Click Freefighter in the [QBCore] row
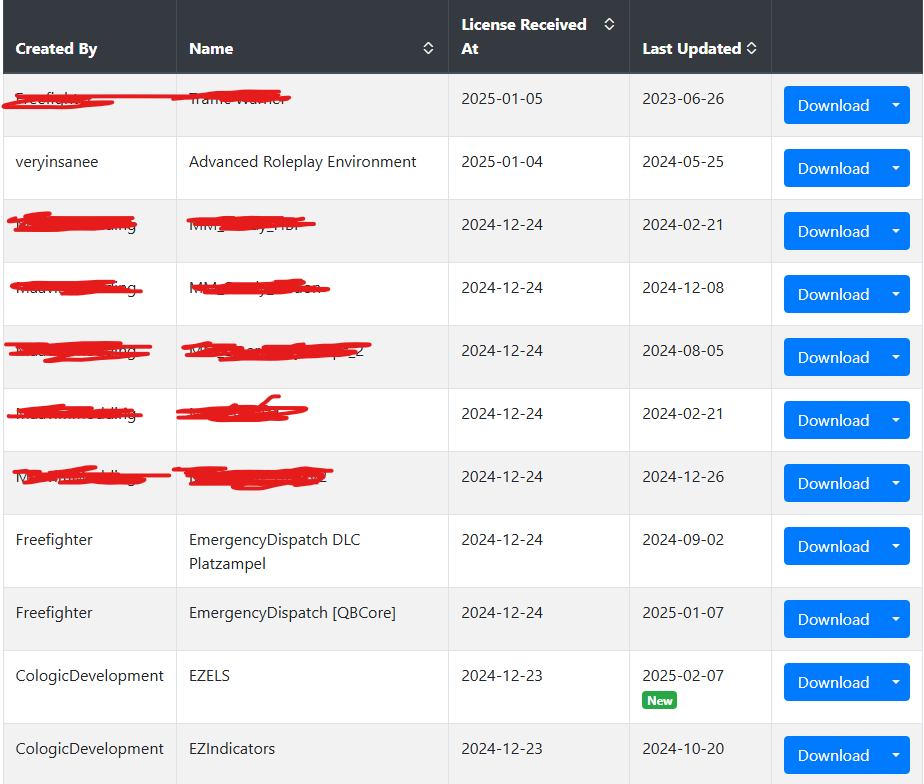The image size is (924, 784). pos(54,612)
